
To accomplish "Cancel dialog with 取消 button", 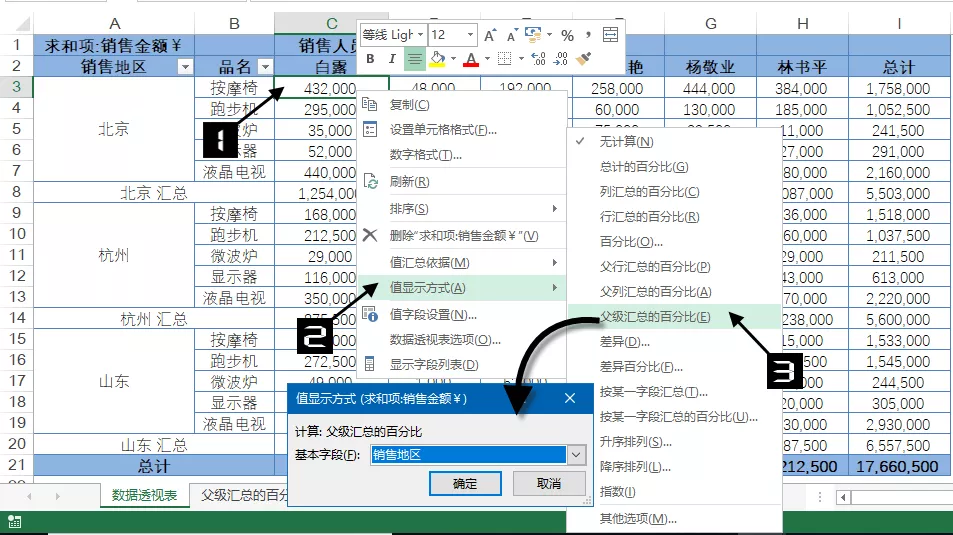I will (549, 483).
